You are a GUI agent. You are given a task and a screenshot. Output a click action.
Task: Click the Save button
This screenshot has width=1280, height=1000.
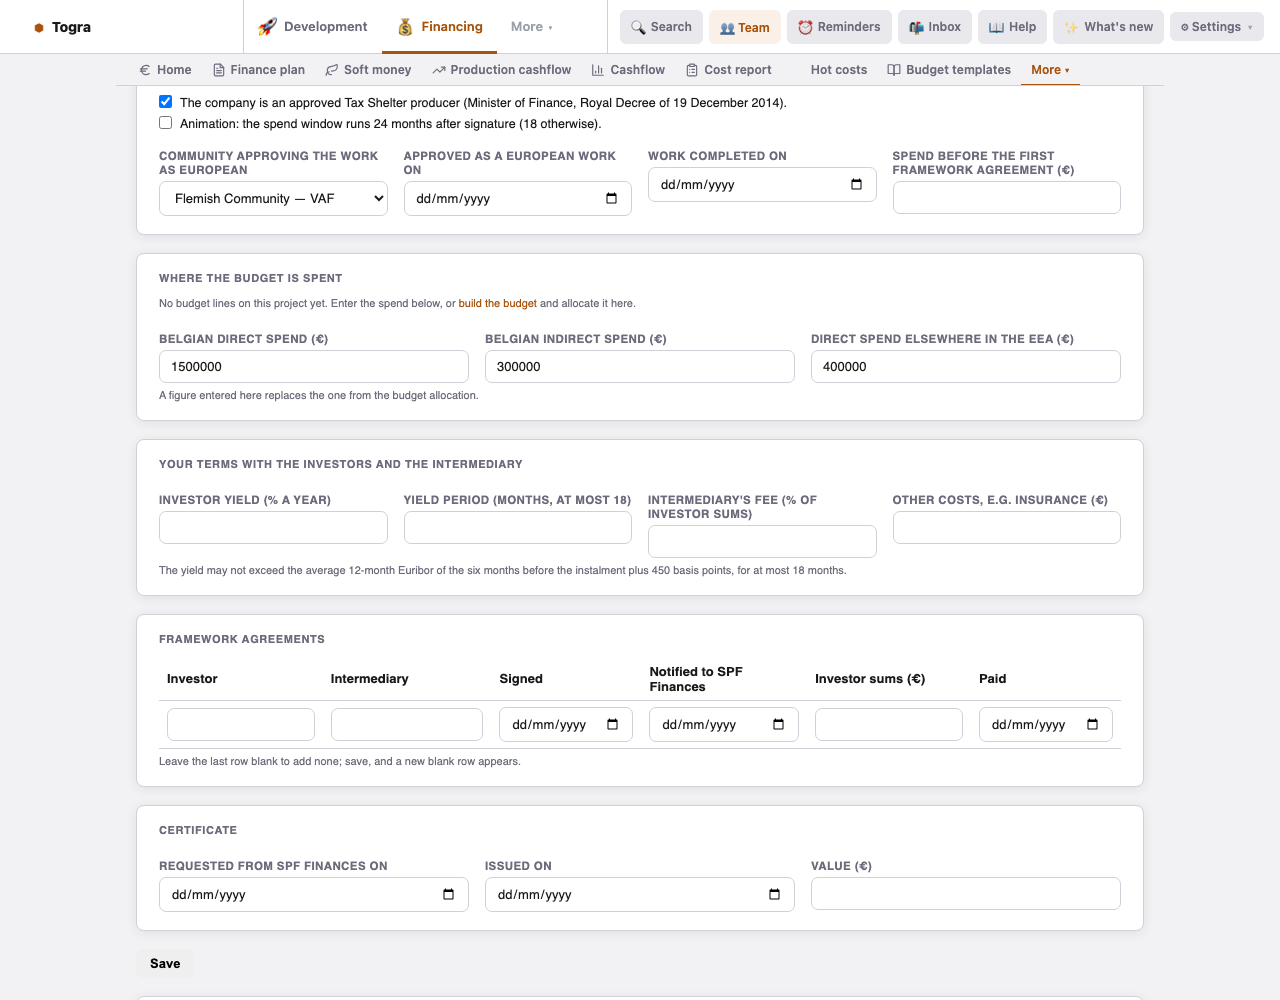pos(165,963)
